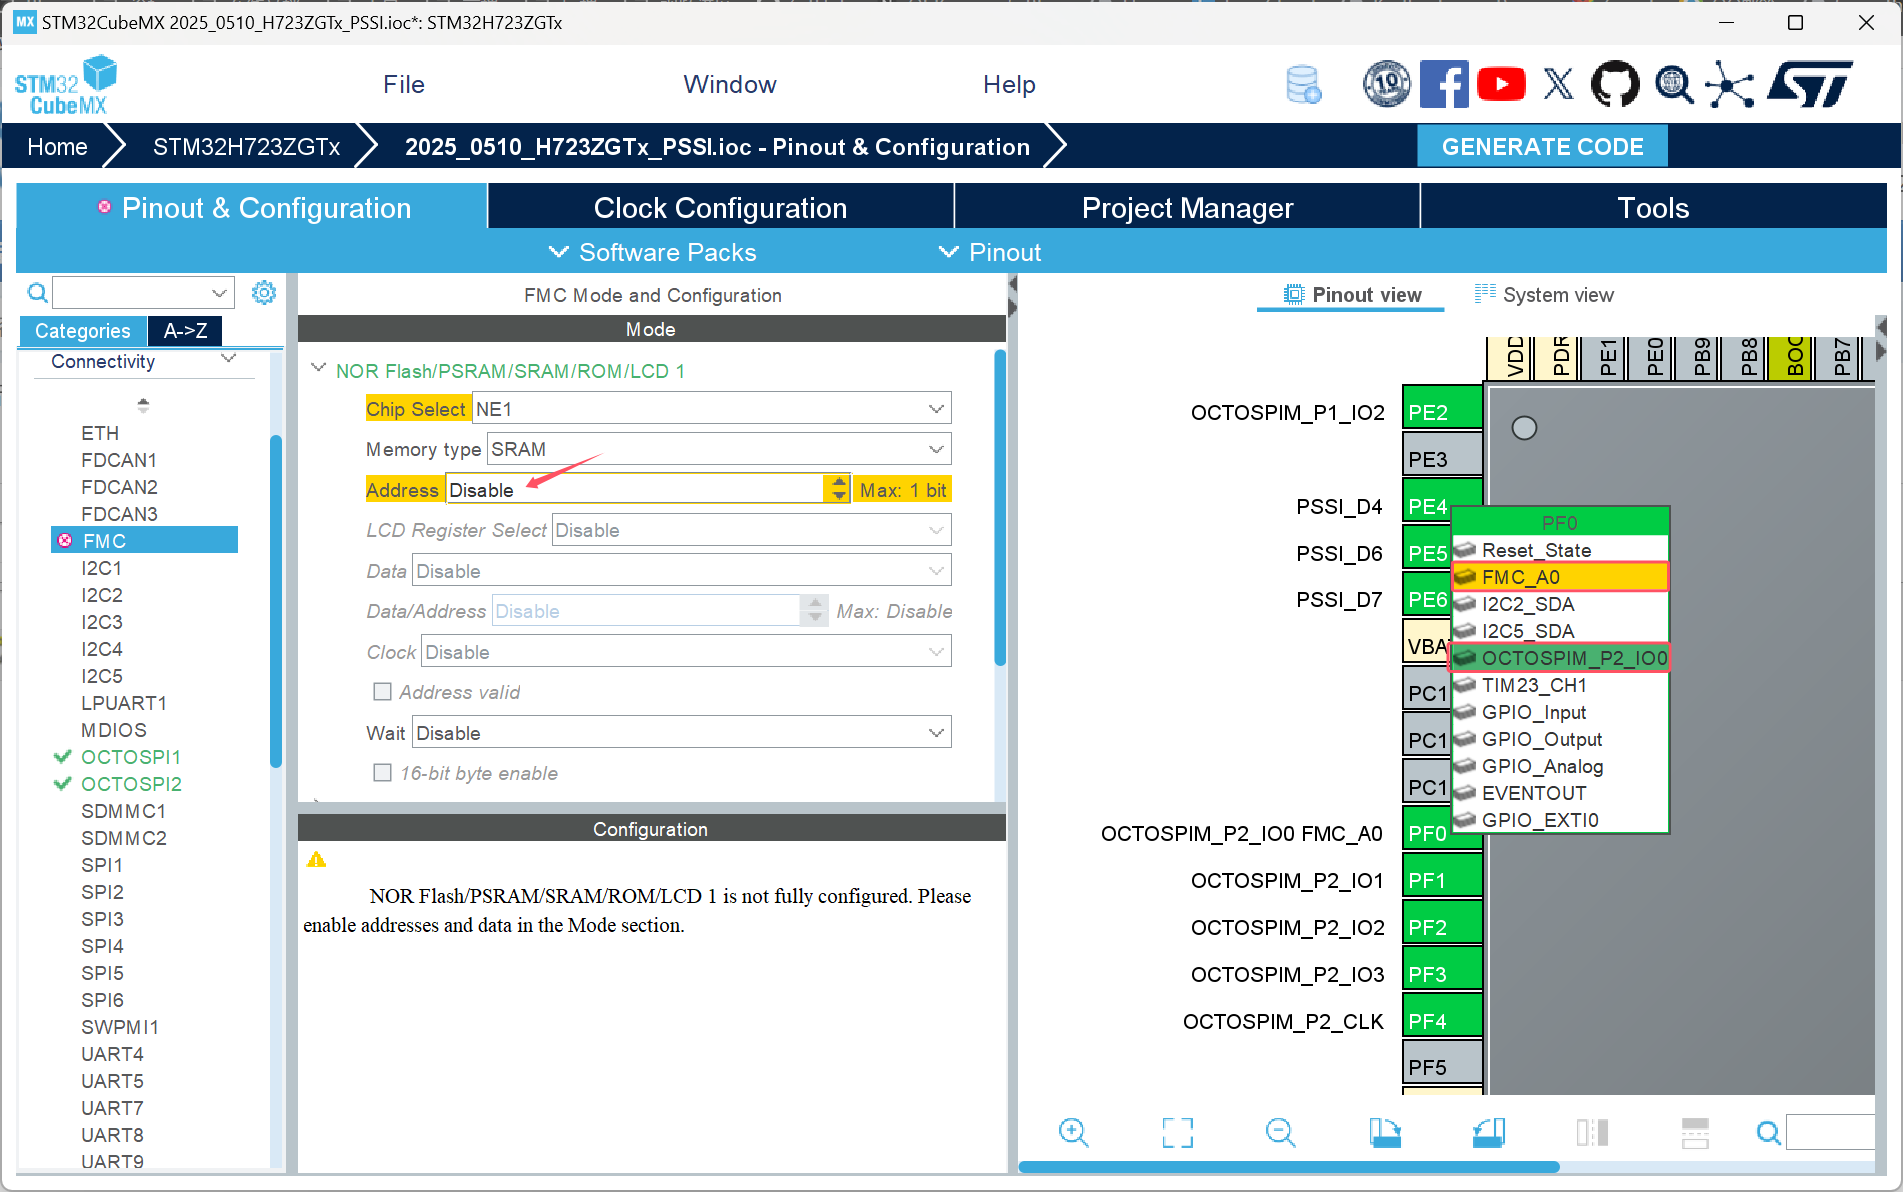Expand the Pinout dropdown menu
The image size is (1903, 1192).
click(990, 253)
